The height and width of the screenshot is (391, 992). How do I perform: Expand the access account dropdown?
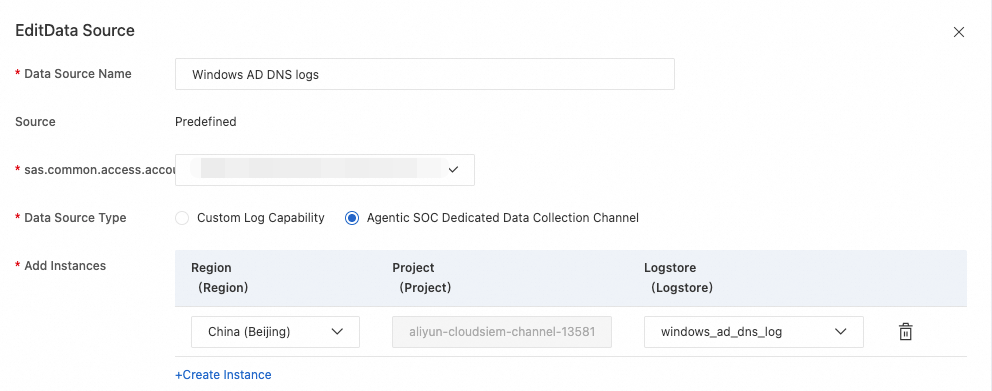325,170
